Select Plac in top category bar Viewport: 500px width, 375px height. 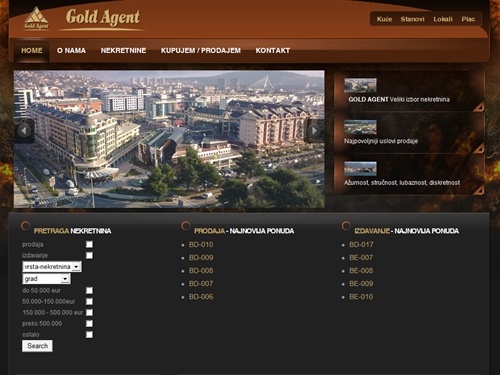pos(468,19)
